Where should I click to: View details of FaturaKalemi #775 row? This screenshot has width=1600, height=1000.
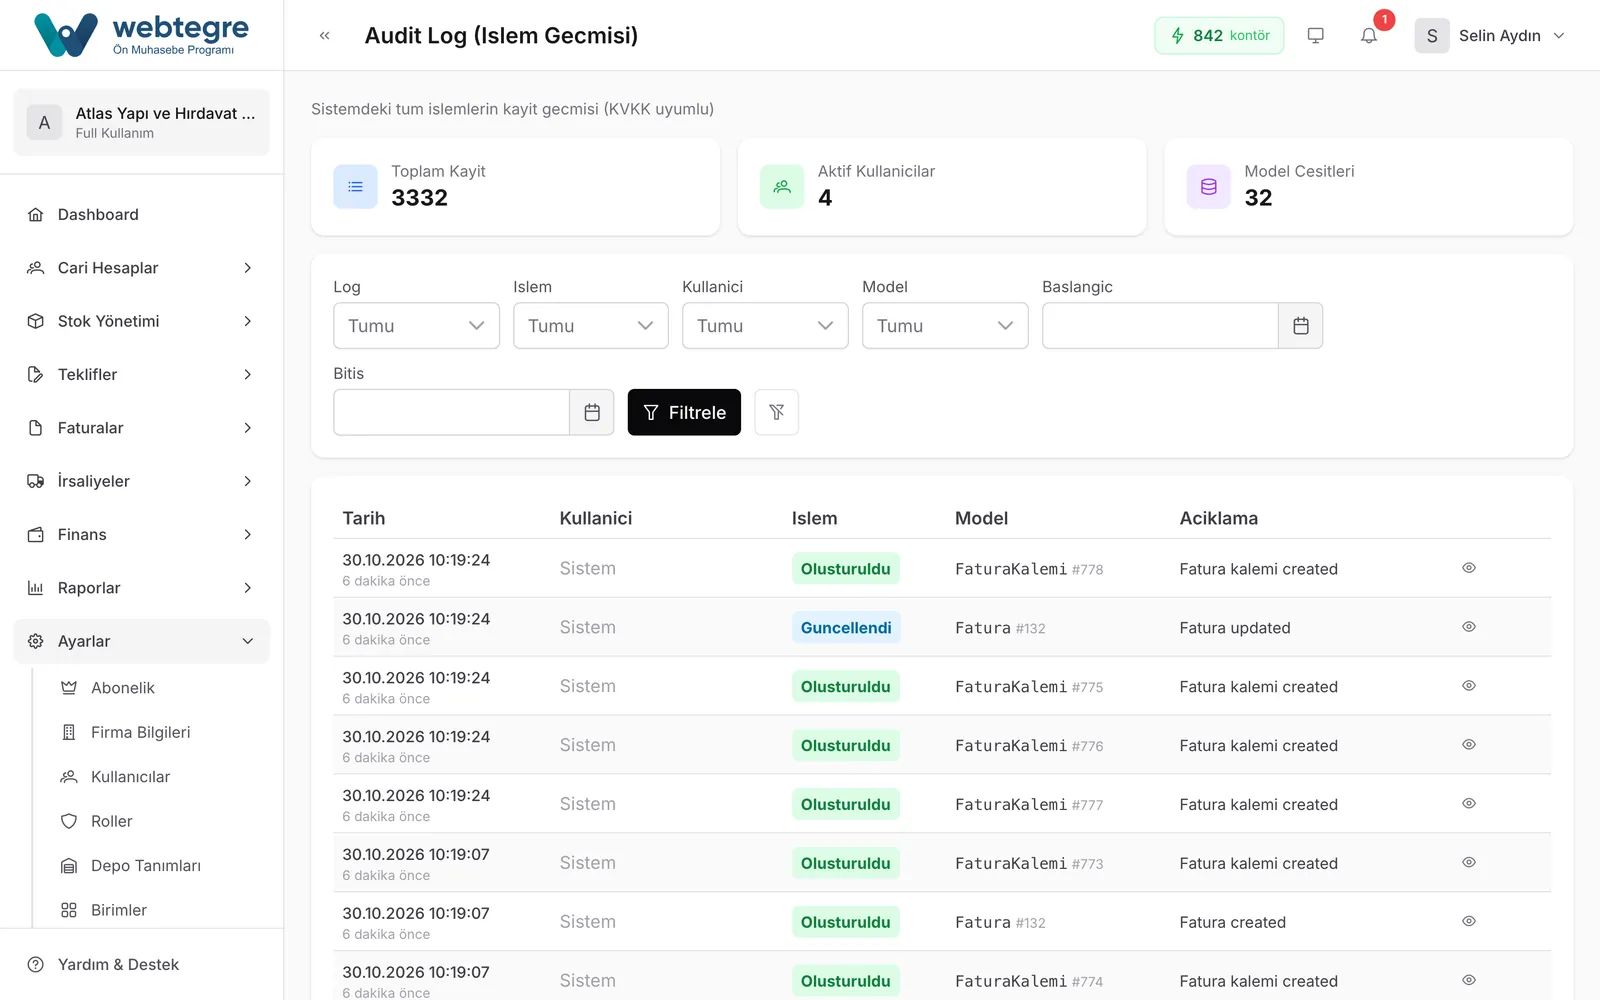(x=1468, y=686)
